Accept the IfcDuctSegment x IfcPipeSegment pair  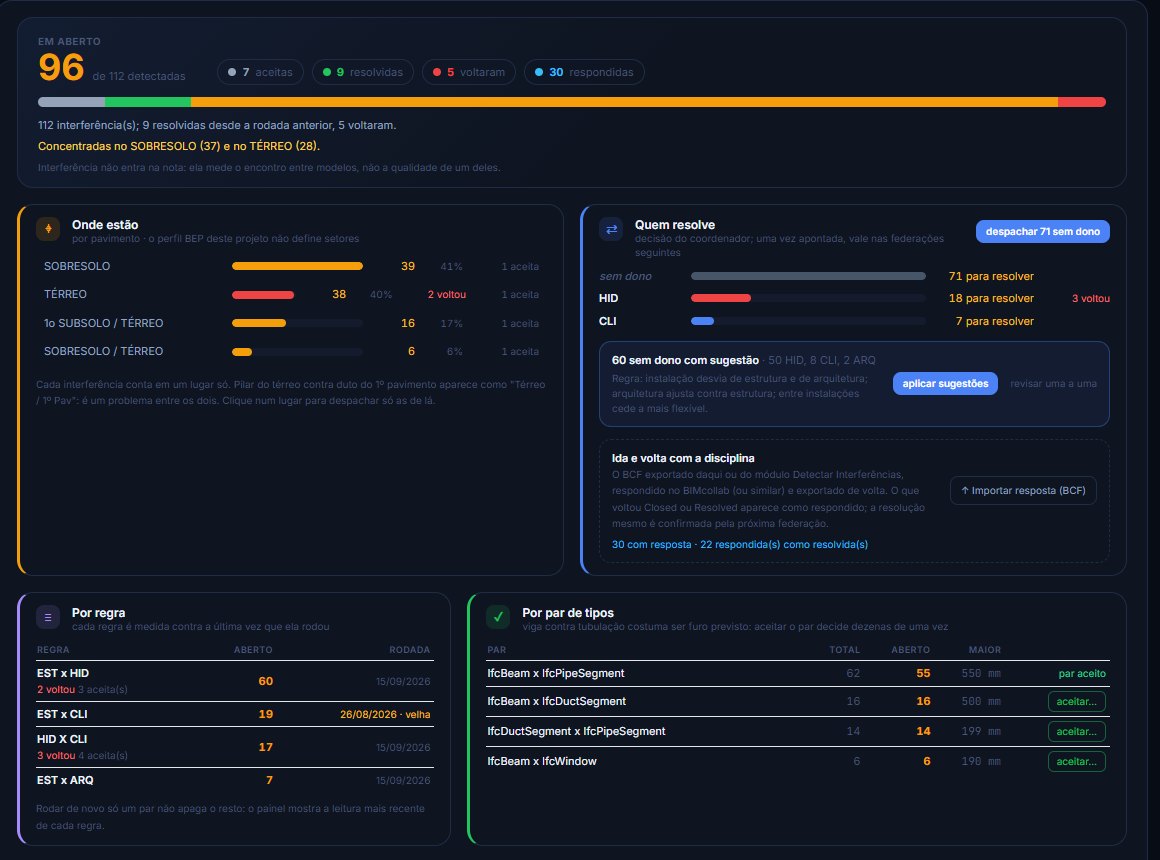point(1076,731)
